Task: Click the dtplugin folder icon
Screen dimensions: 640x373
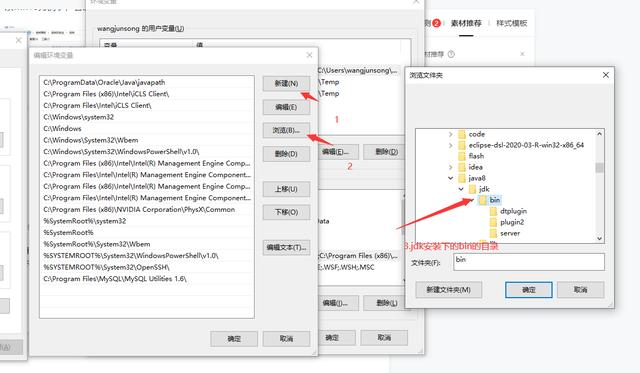Action: (493, 211)
